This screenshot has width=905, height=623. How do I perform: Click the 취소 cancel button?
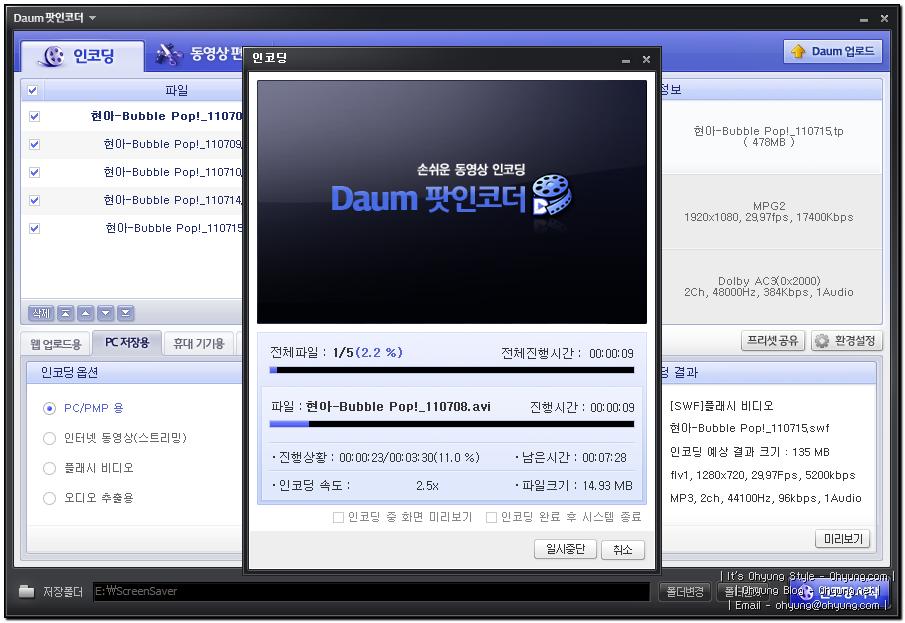[622, 549]
